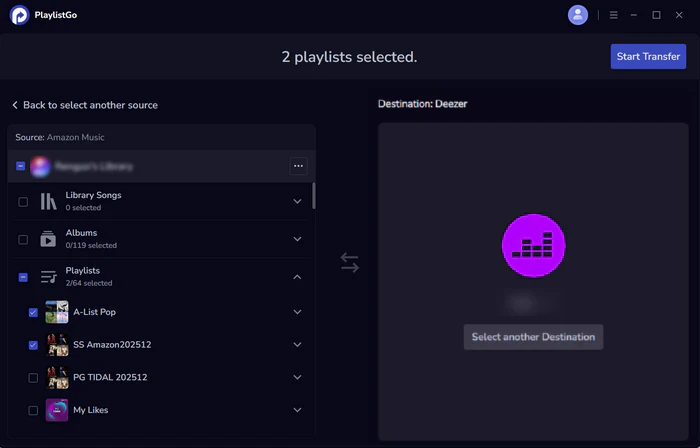This screenshot has width=700, height=448.
Task: Click the A-List Pop cover thumbnail
Action: [57, 312]
